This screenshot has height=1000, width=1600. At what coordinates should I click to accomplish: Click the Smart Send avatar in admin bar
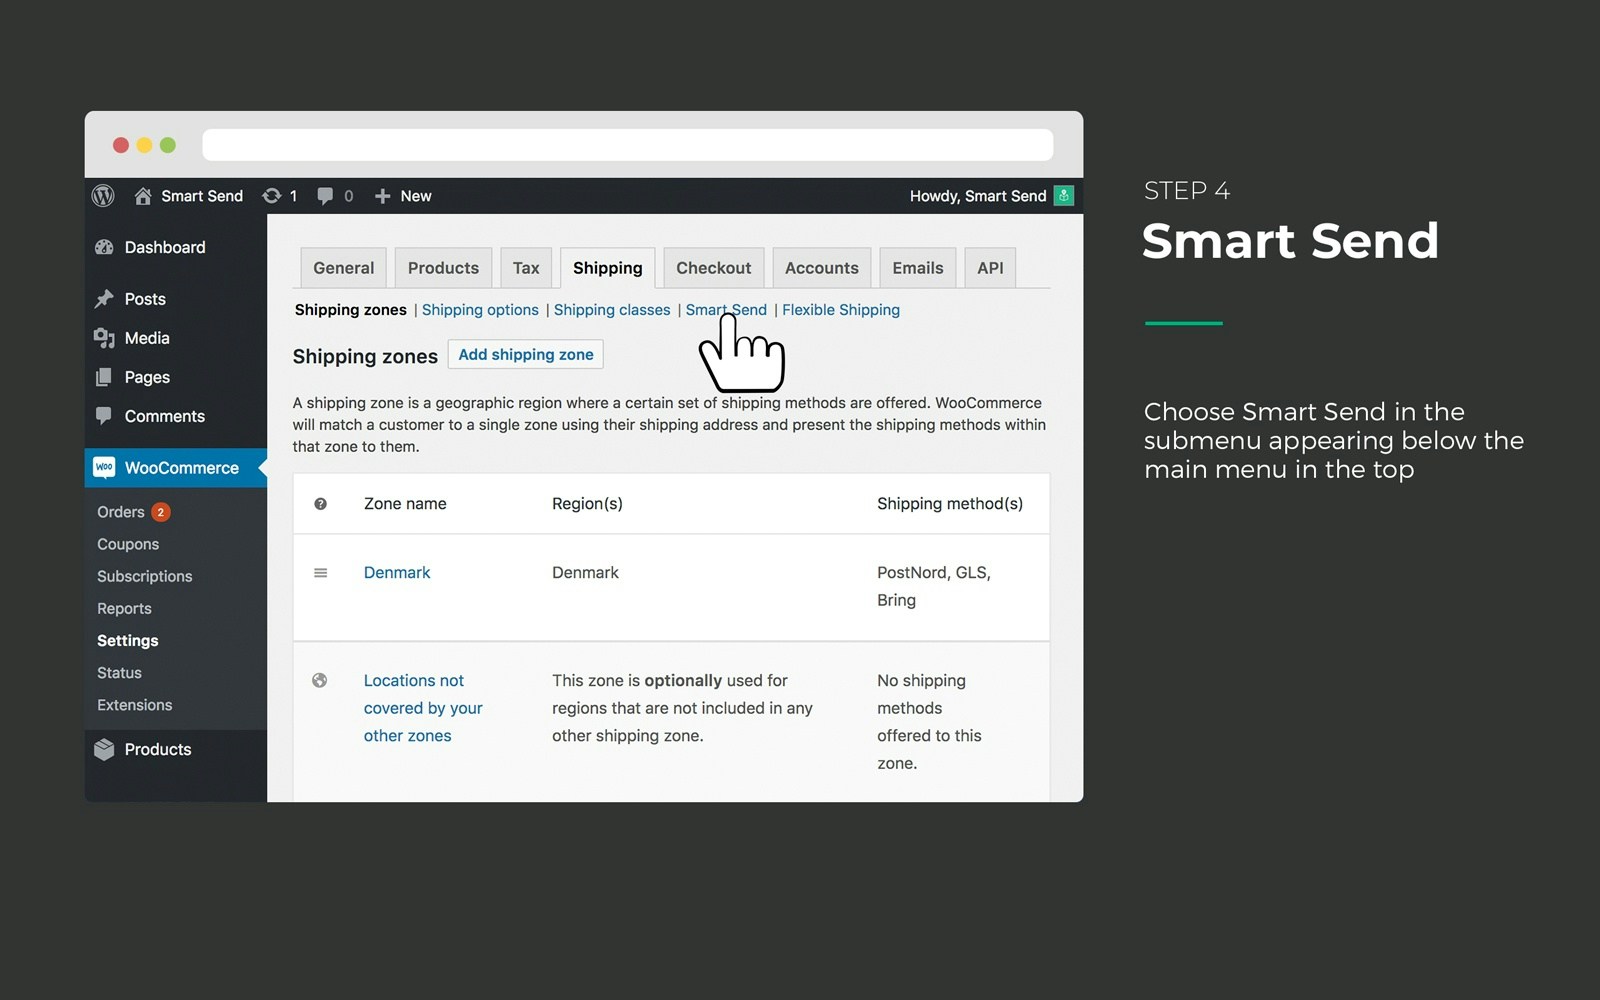pyautogui.click(x=1063, y=196)
